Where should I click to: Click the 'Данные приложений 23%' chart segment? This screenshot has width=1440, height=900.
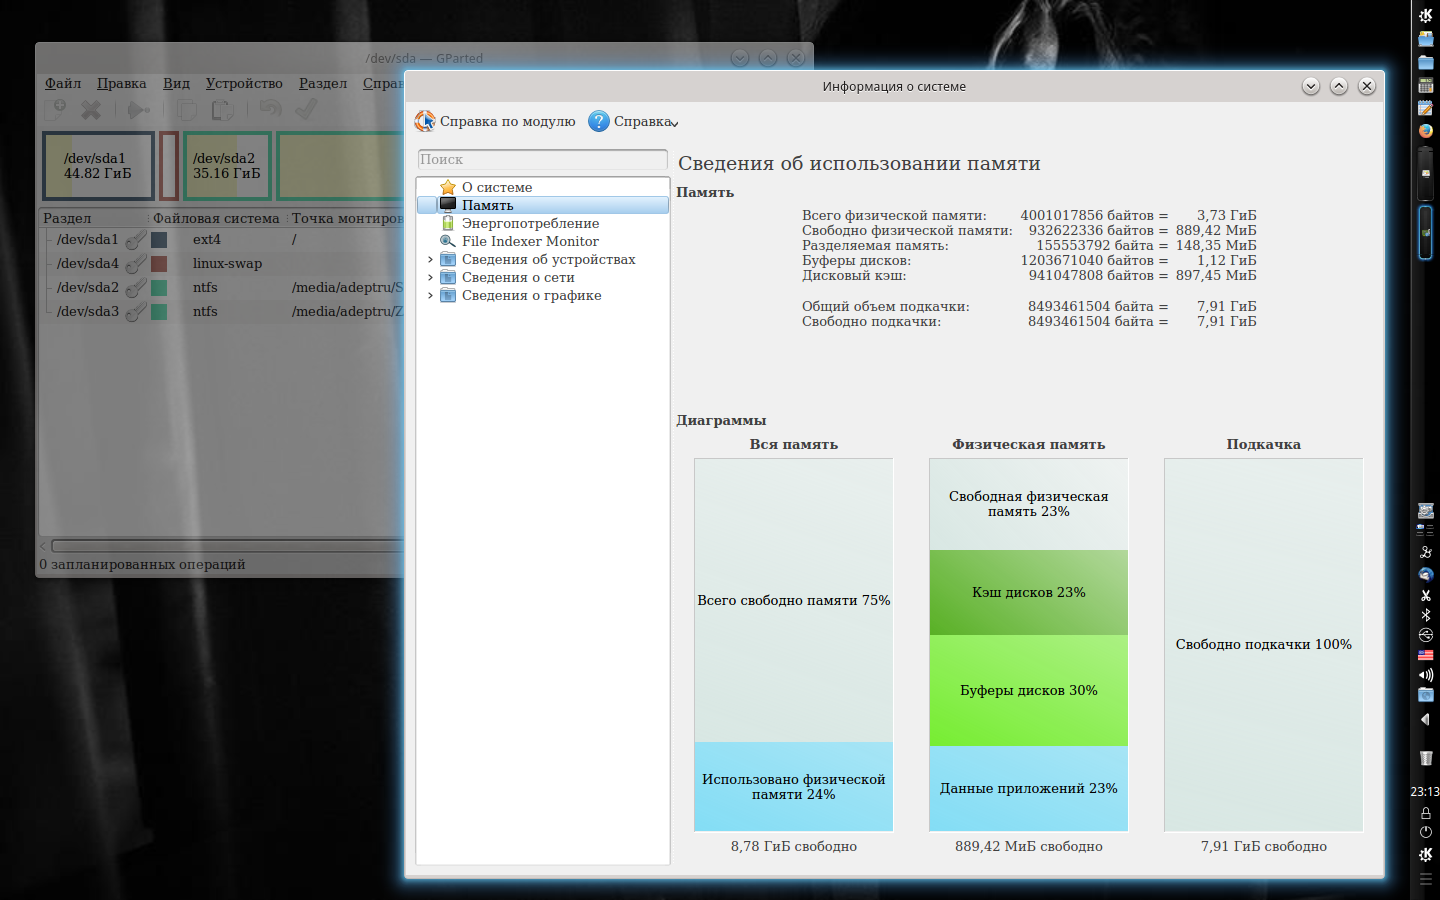tap(1029, 789)
